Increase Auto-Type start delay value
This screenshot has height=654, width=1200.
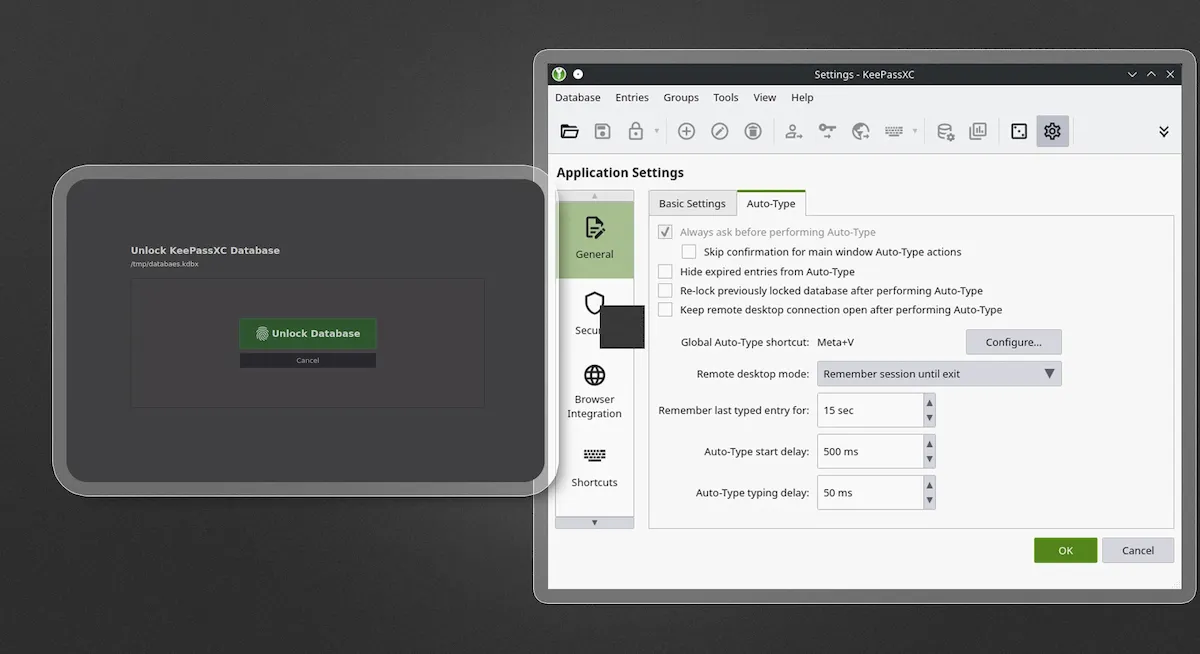(x=929, y=443)
